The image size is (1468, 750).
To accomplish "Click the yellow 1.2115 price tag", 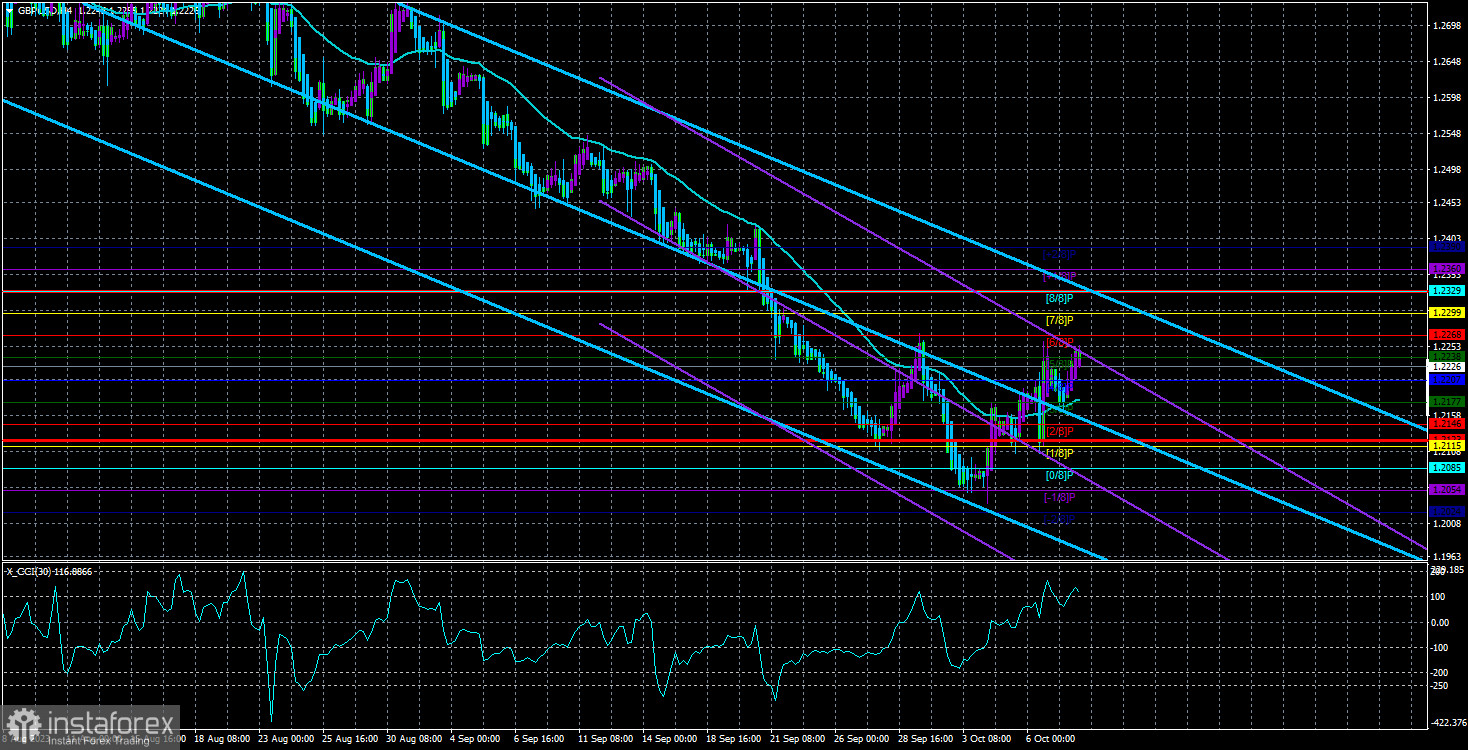I will click(1447, 445).
